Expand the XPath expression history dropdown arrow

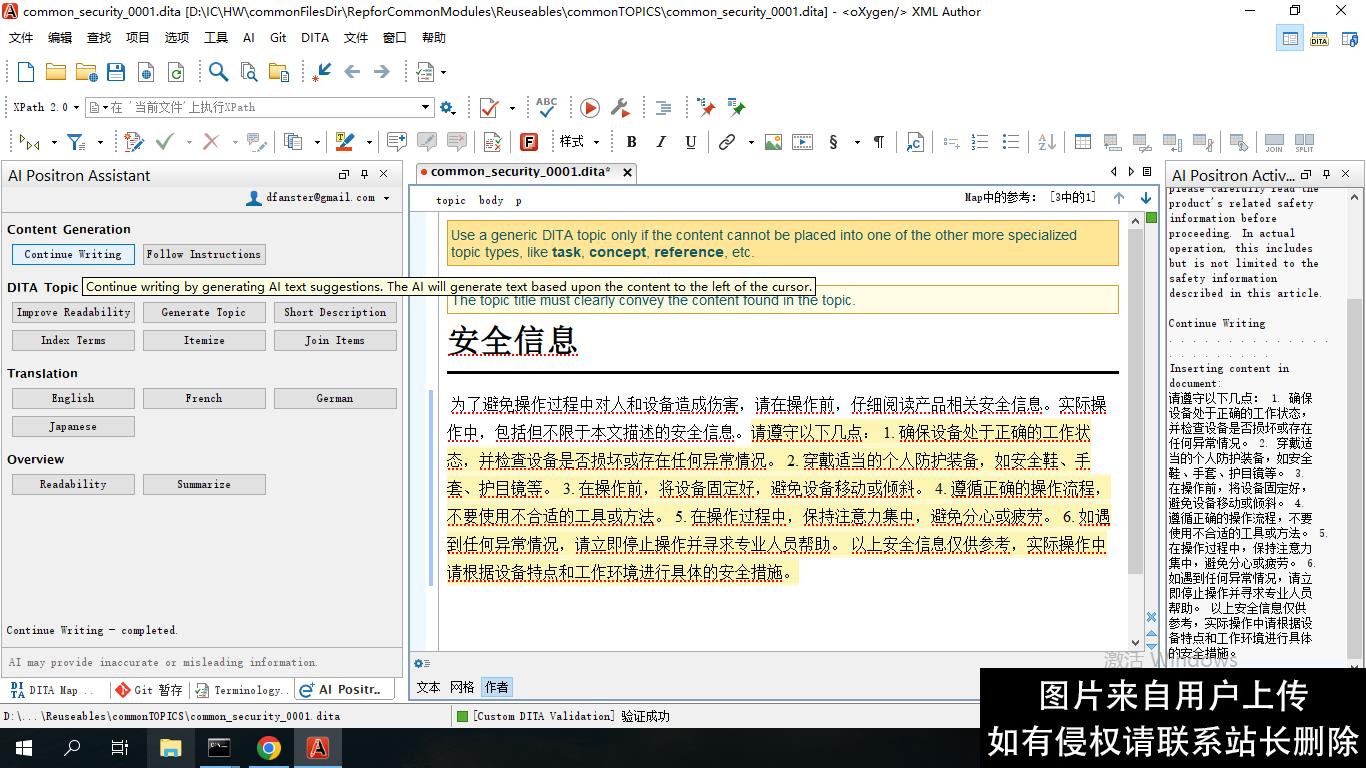[x=425, y=107]
